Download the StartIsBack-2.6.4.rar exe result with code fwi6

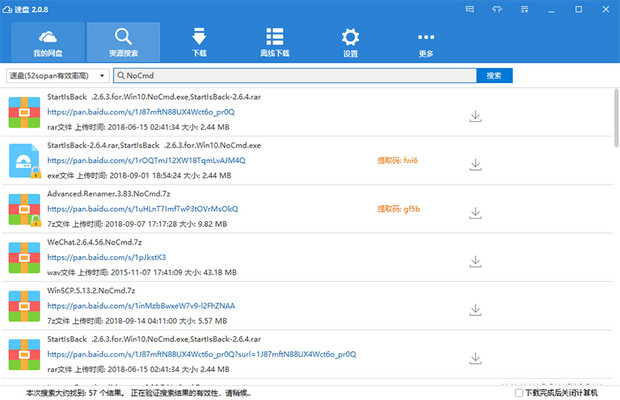[475, 164]
